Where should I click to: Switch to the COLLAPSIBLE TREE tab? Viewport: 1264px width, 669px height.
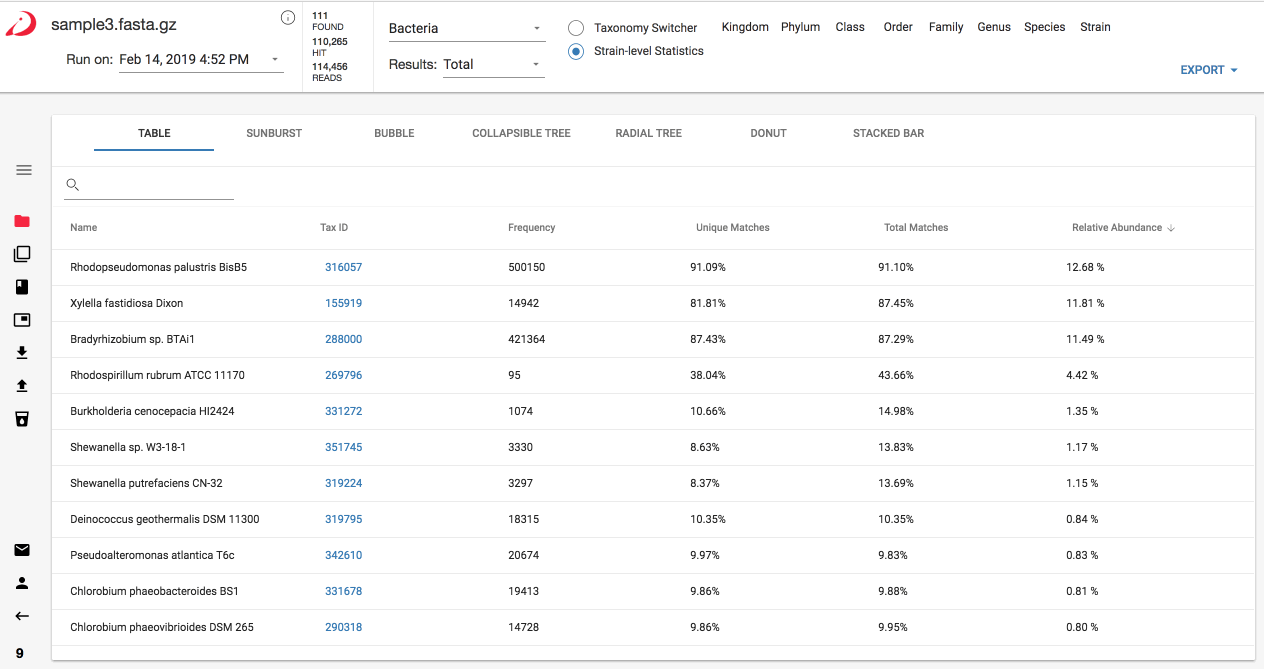coord(521,133)
